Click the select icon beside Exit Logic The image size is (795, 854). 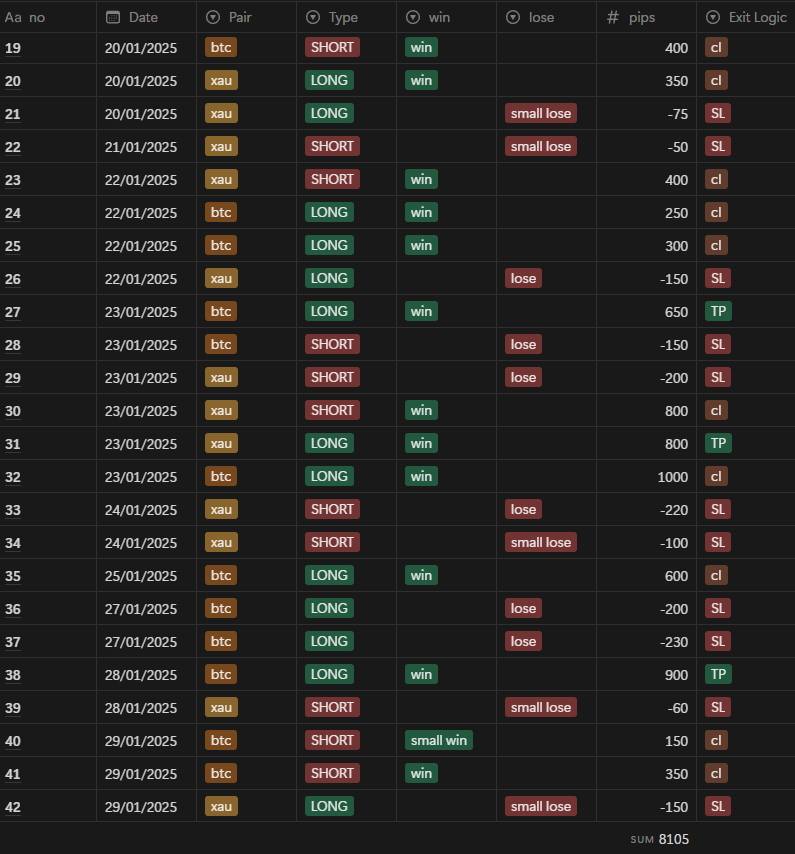tap(713, 17)
